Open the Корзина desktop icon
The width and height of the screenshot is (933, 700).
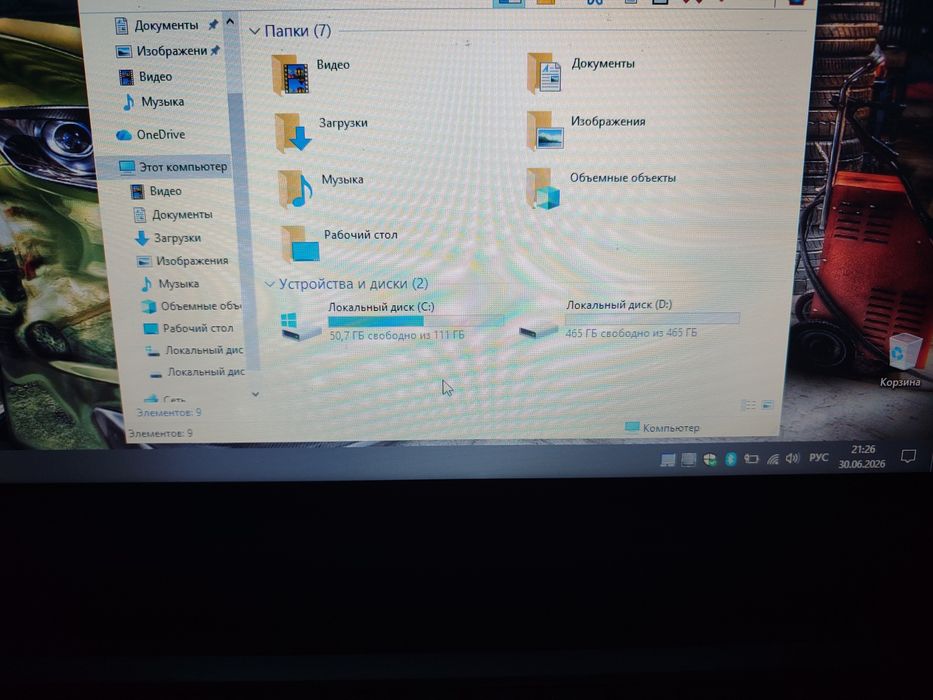[902, 360]
